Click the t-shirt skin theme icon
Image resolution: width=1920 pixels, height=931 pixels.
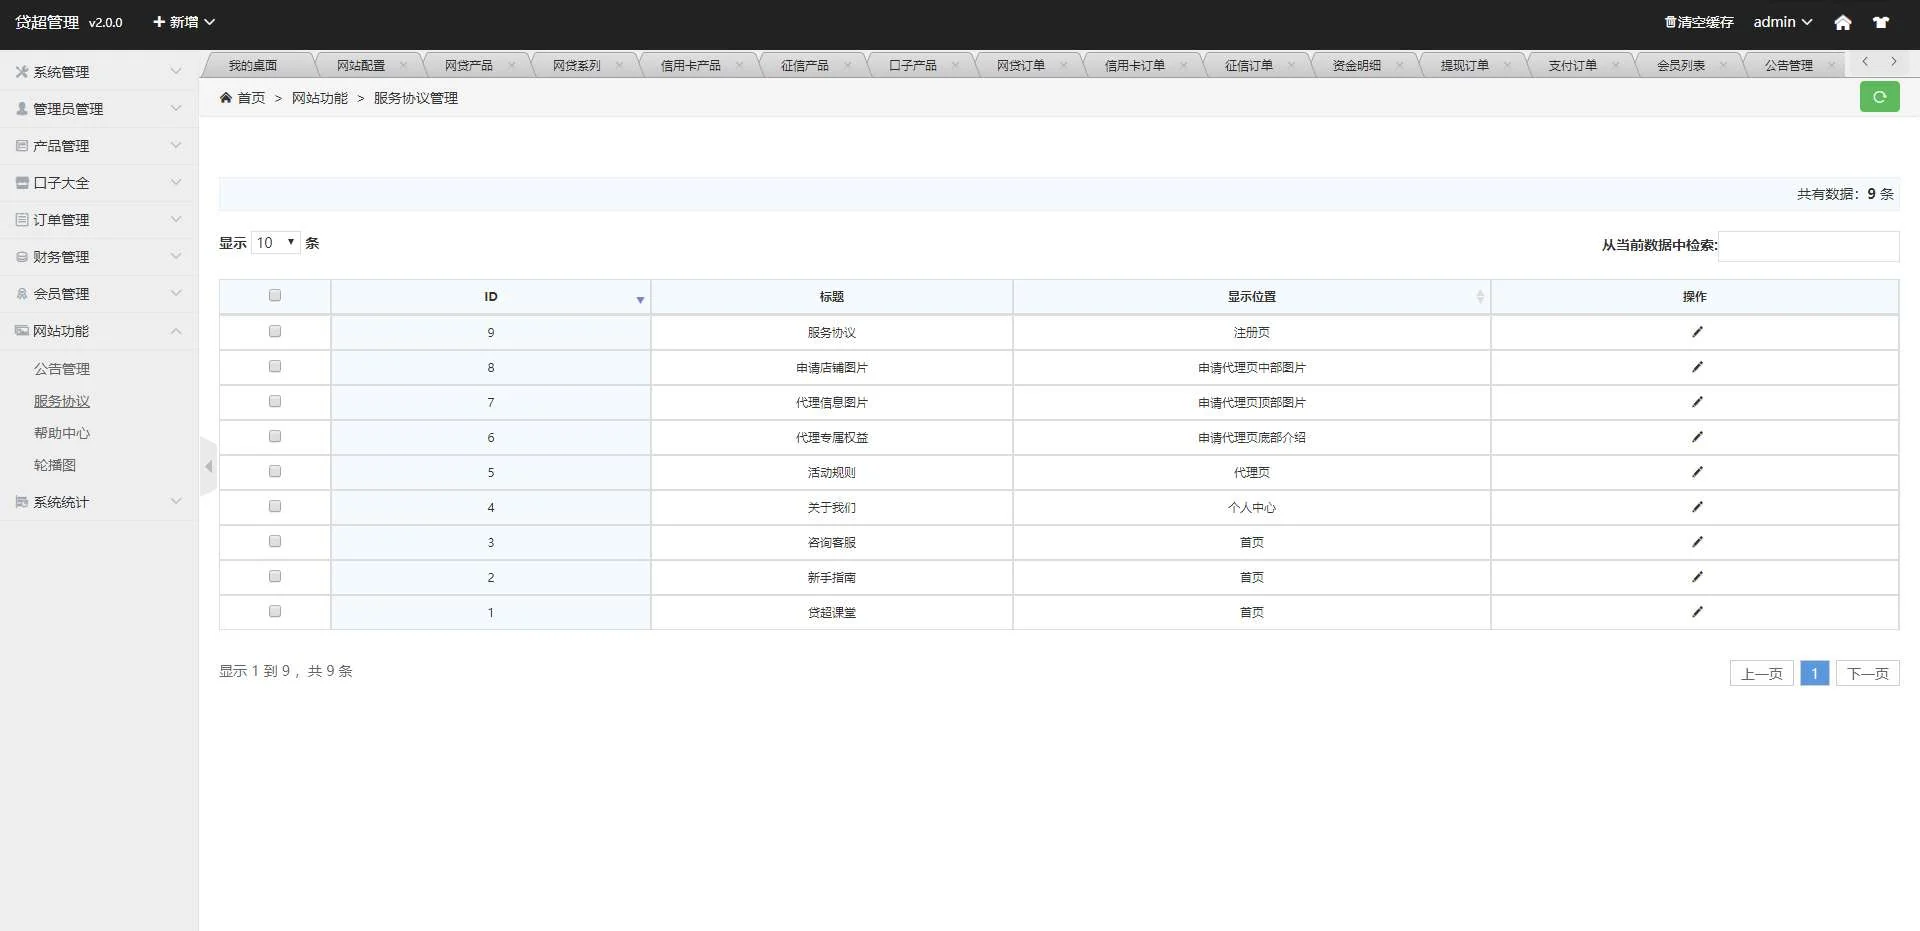point(1881,22)
